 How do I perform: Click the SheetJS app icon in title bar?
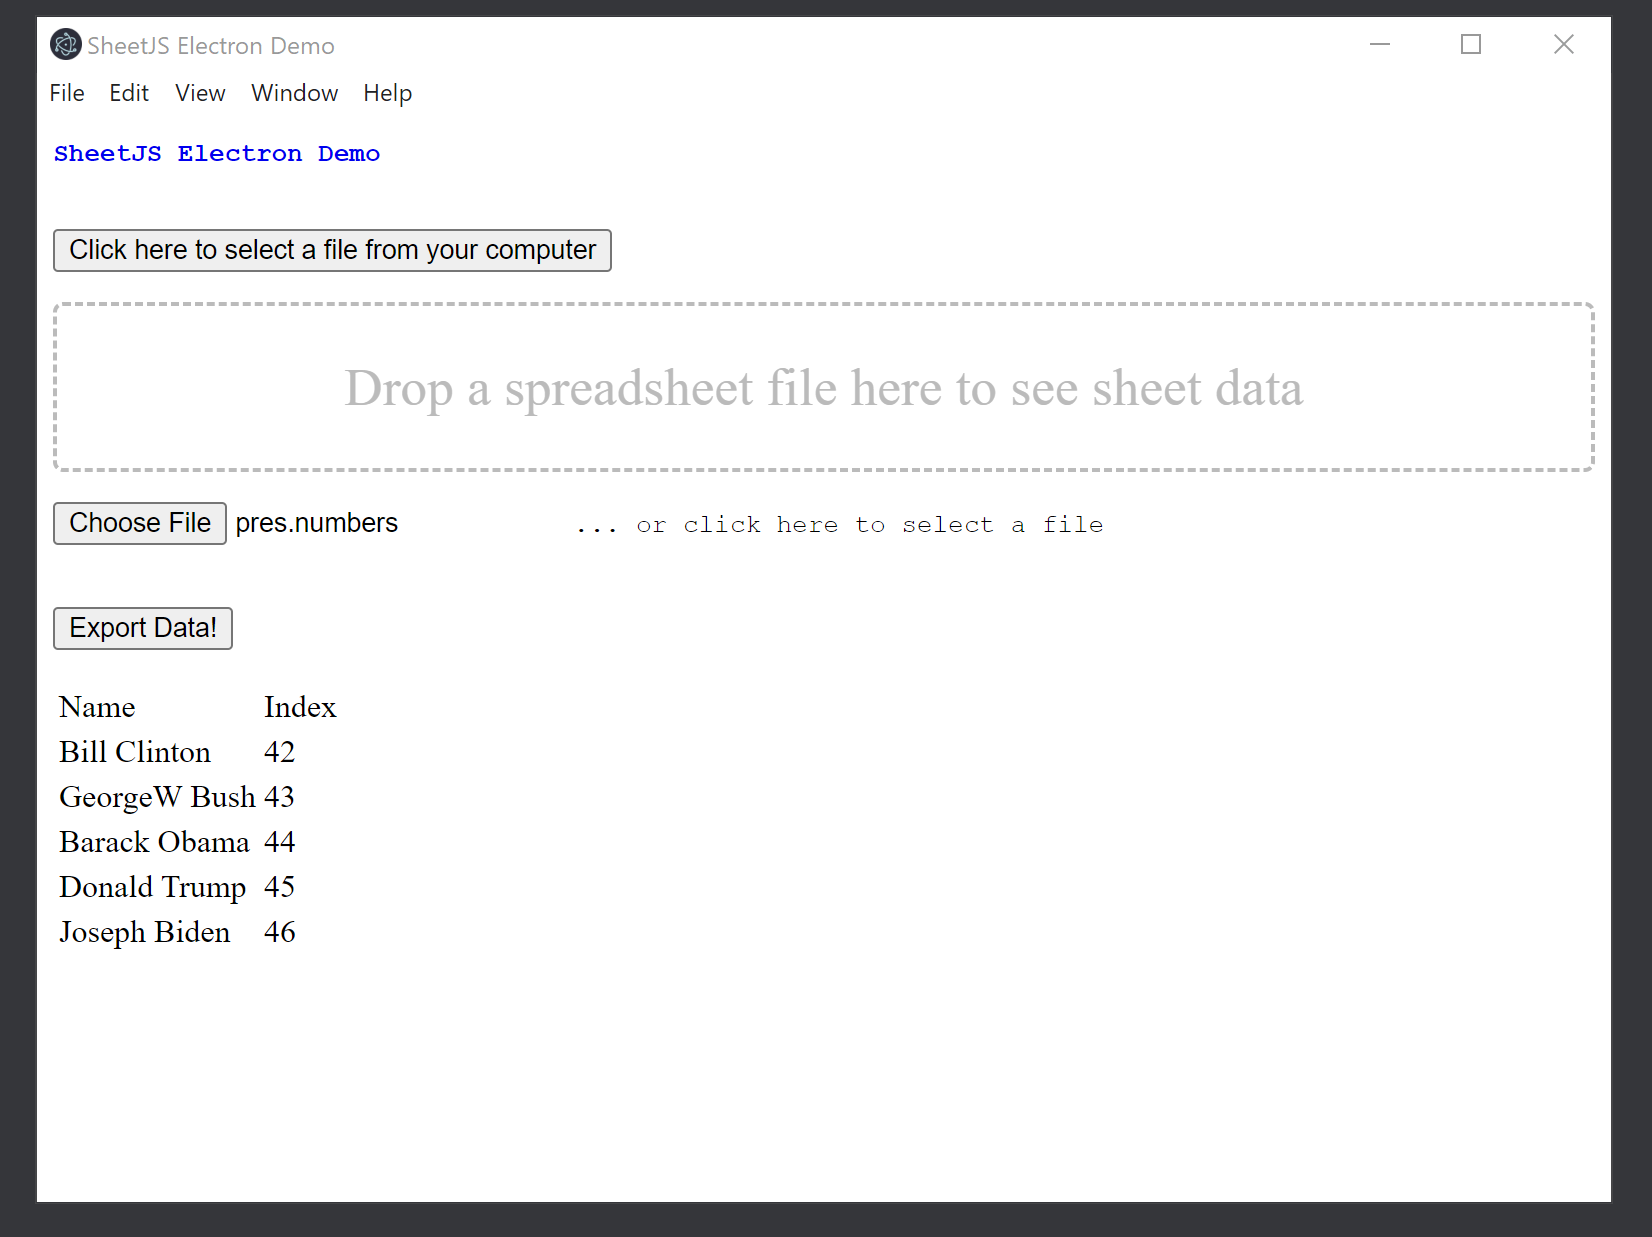pyautogui.click(x=65, y=44)
